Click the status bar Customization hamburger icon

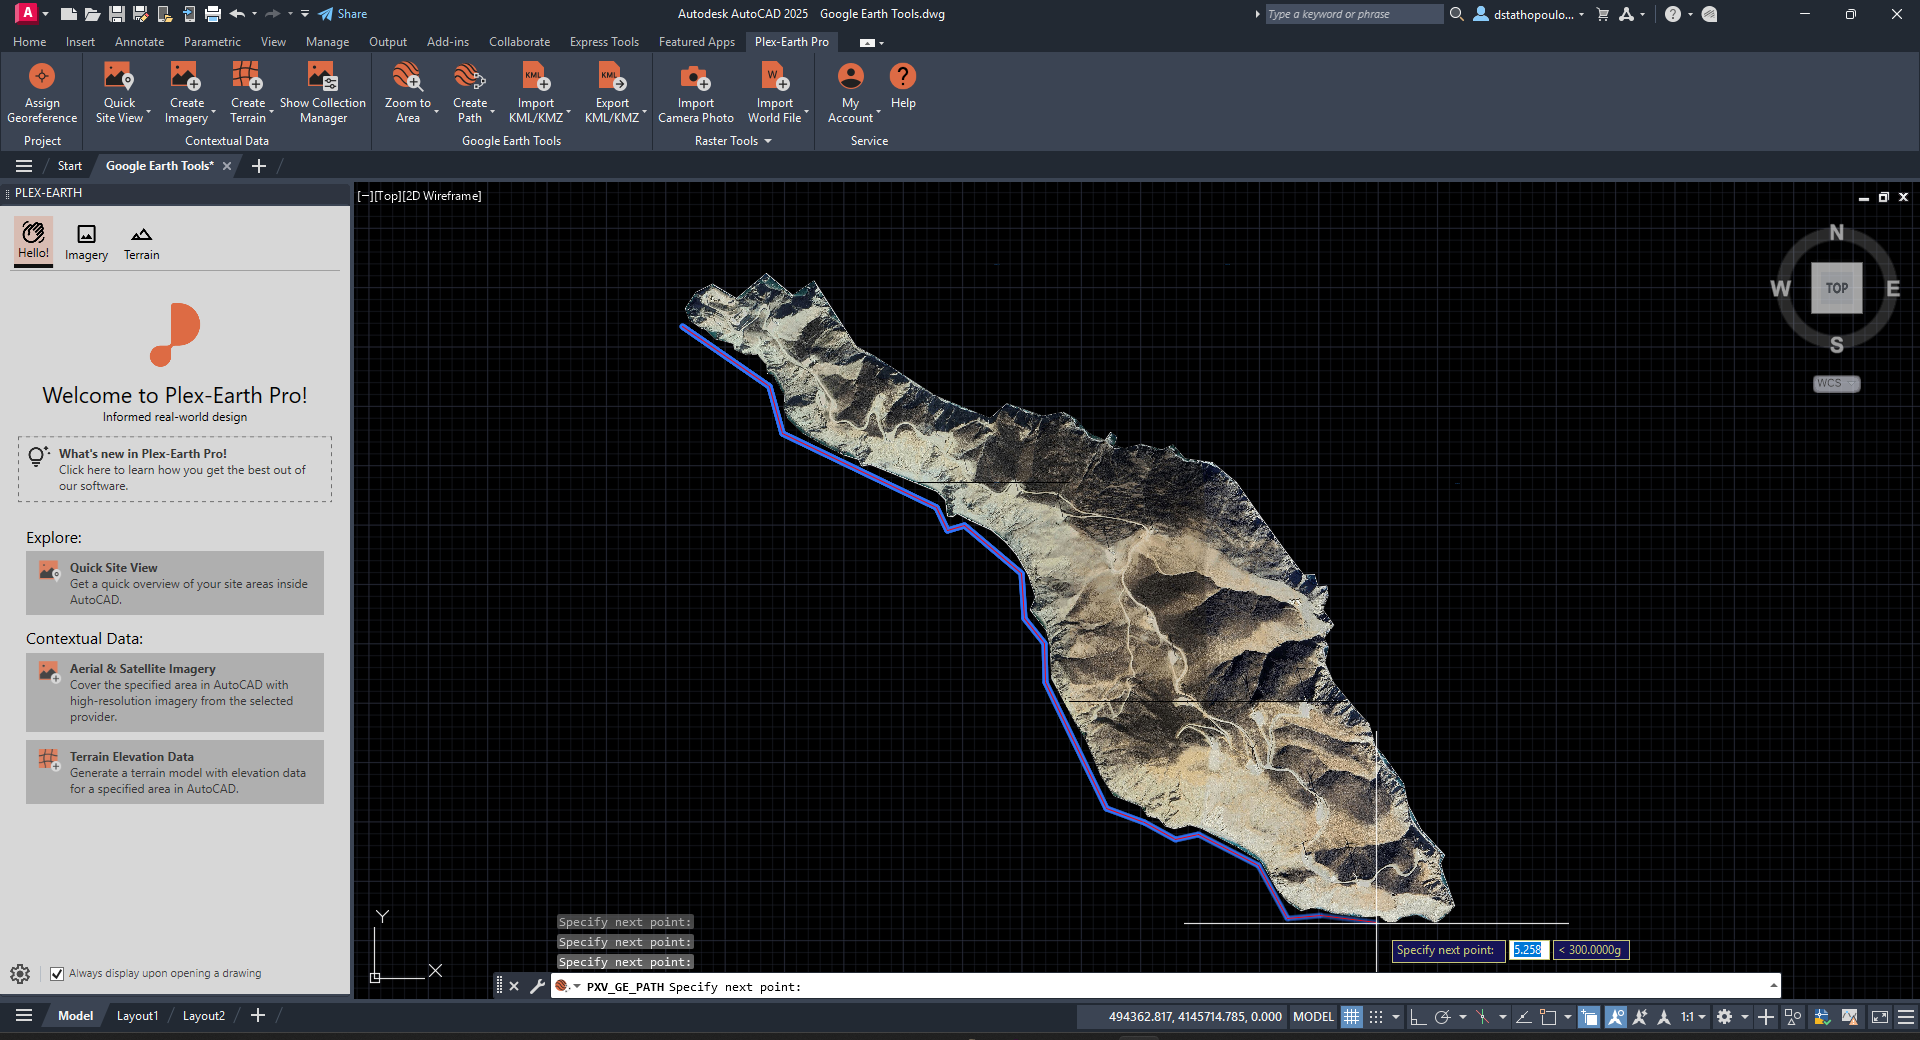click(x=1906, y=1017)
